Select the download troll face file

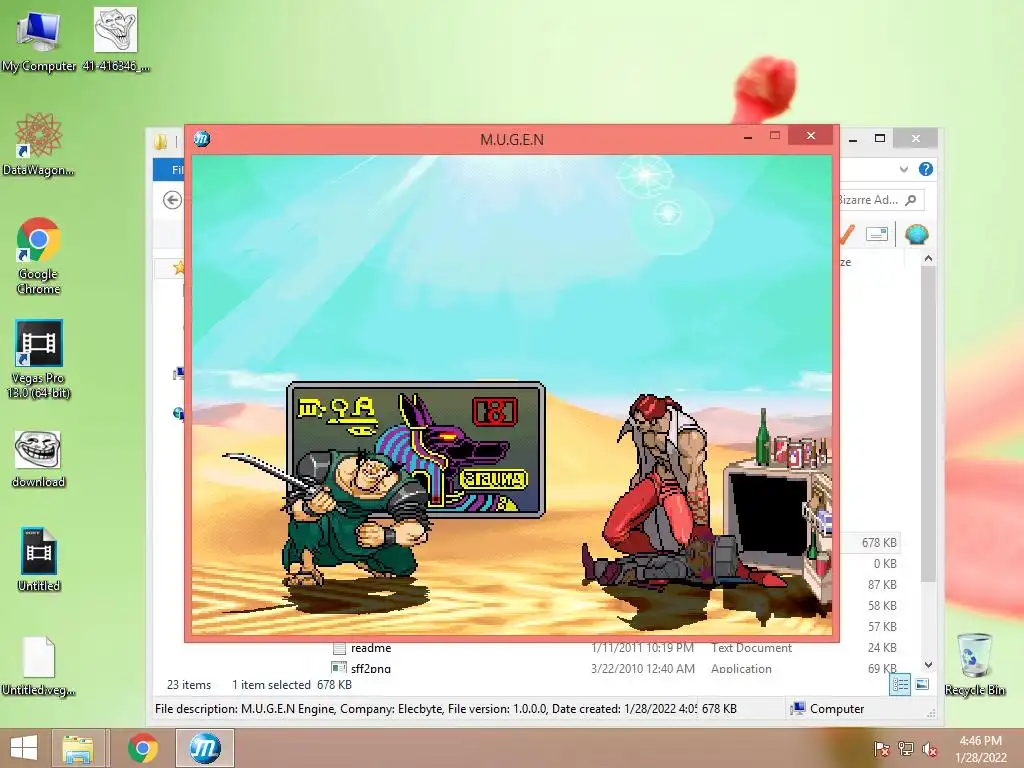coord(38,459)
